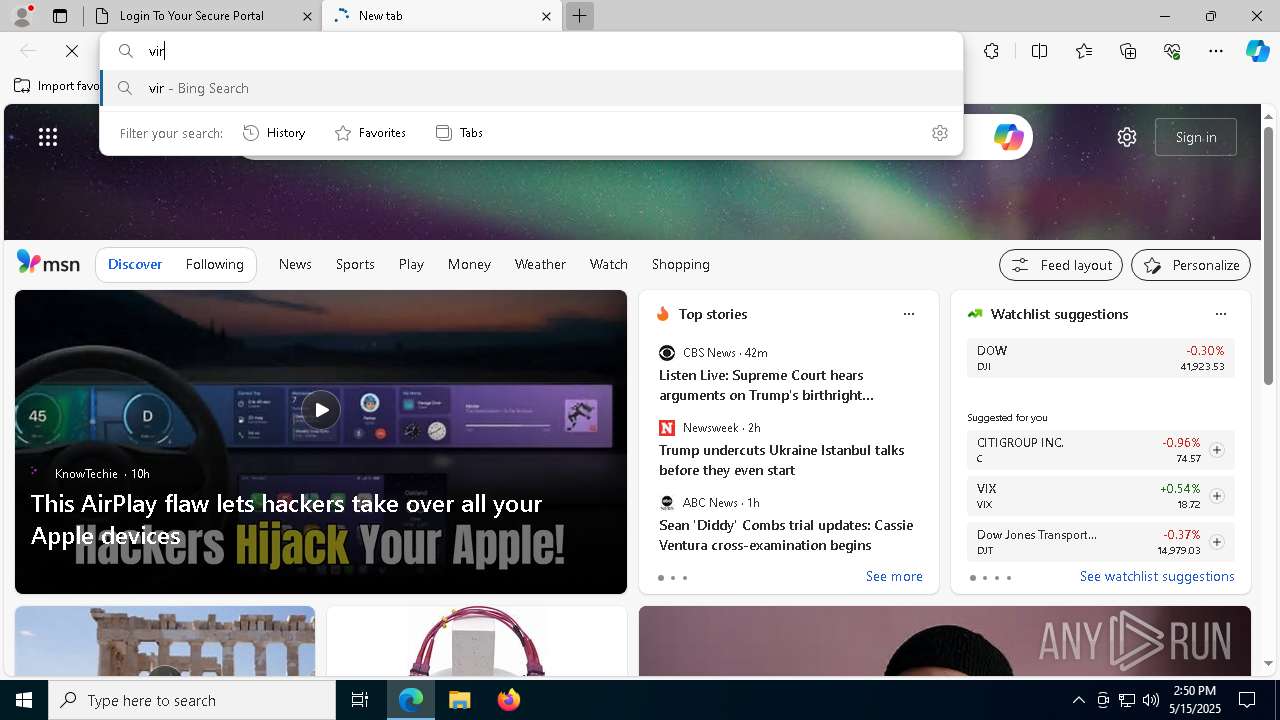This screenshot has height=720, width=1280.
Task: Open Browser essentials heart icon
Action: [1172, 51]
